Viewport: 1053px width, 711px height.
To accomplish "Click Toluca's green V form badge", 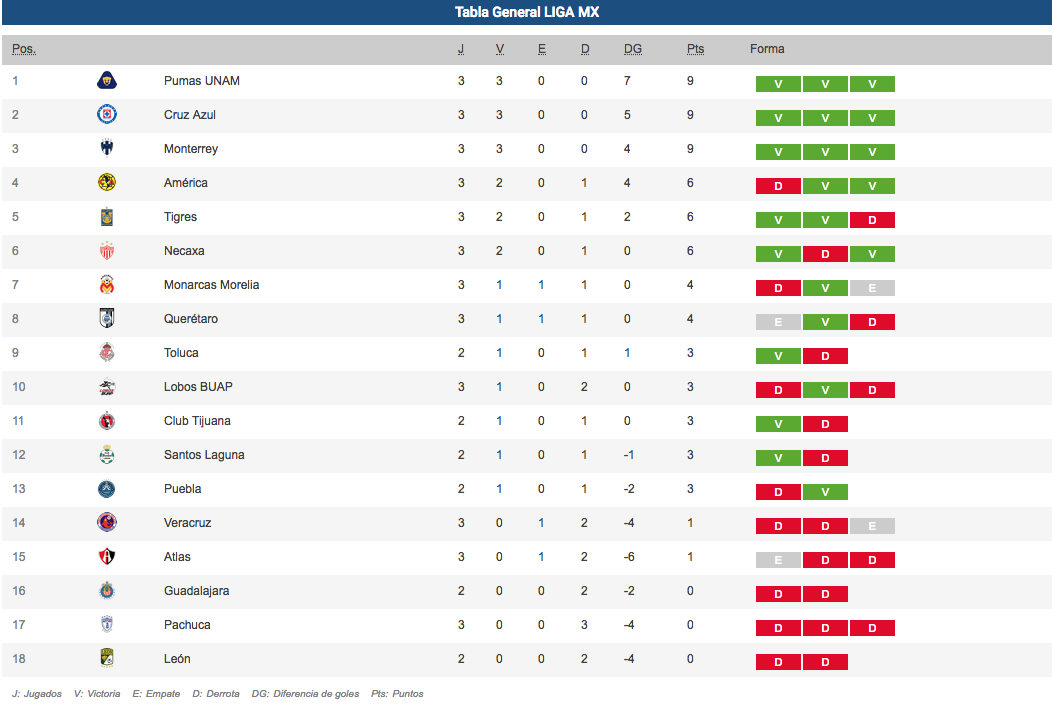I will click(x=778, y=356).
